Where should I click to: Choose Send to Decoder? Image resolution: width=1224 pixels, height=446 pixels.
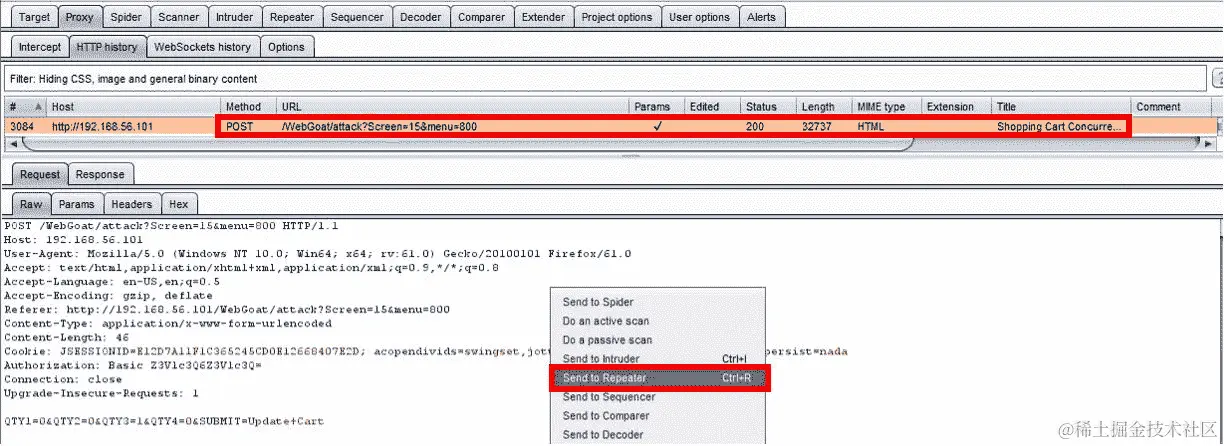coord(658,435)
